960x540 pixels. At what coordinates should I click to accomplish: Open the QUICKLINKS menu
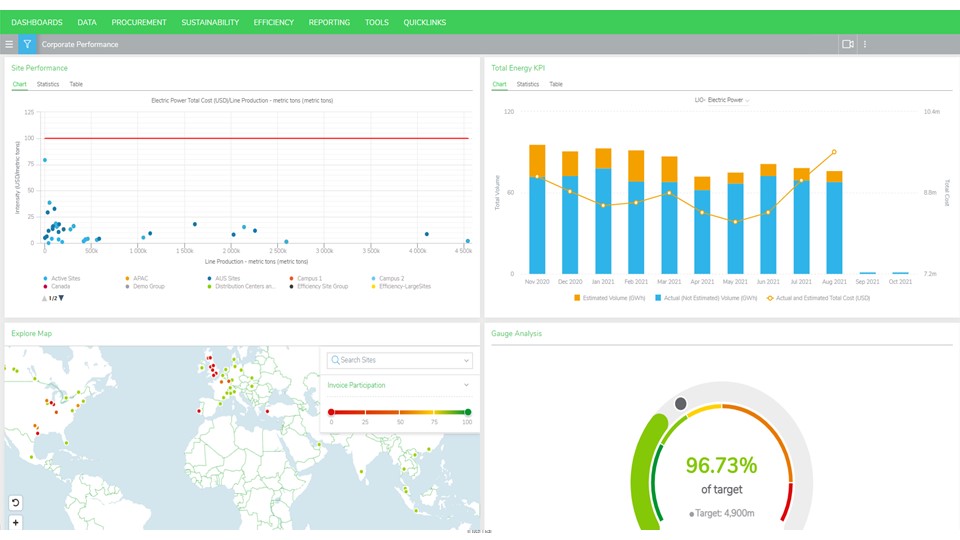pos(424,22)
